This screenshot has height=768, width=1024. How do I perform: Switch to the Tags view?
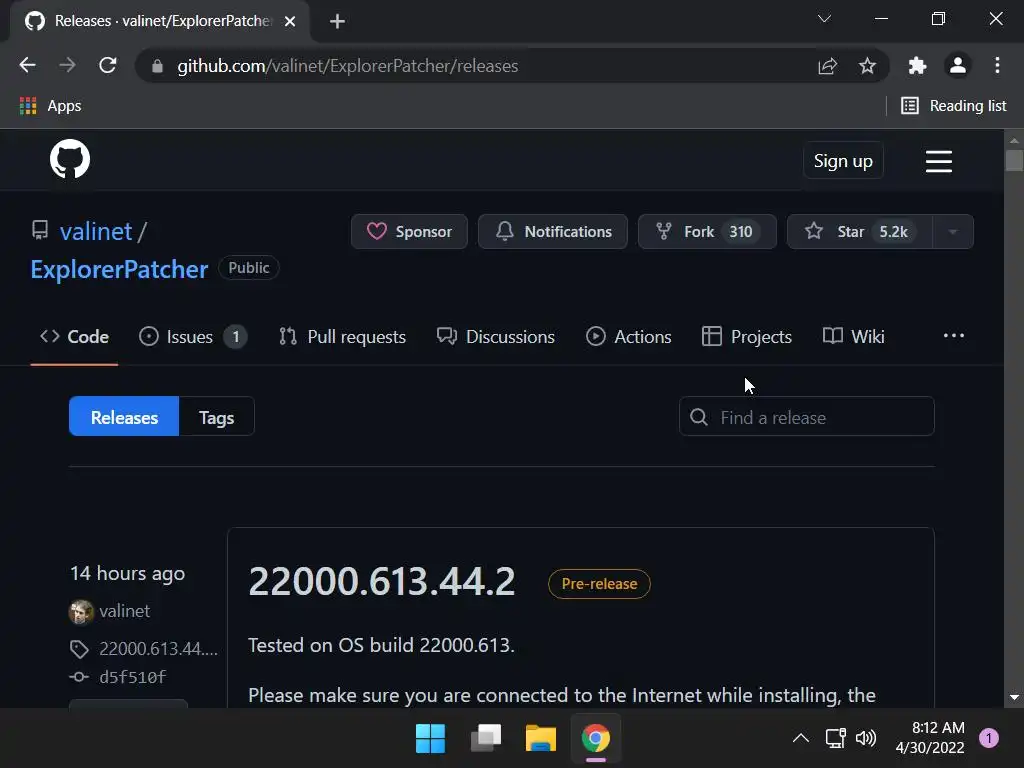[x=216, y=417]
